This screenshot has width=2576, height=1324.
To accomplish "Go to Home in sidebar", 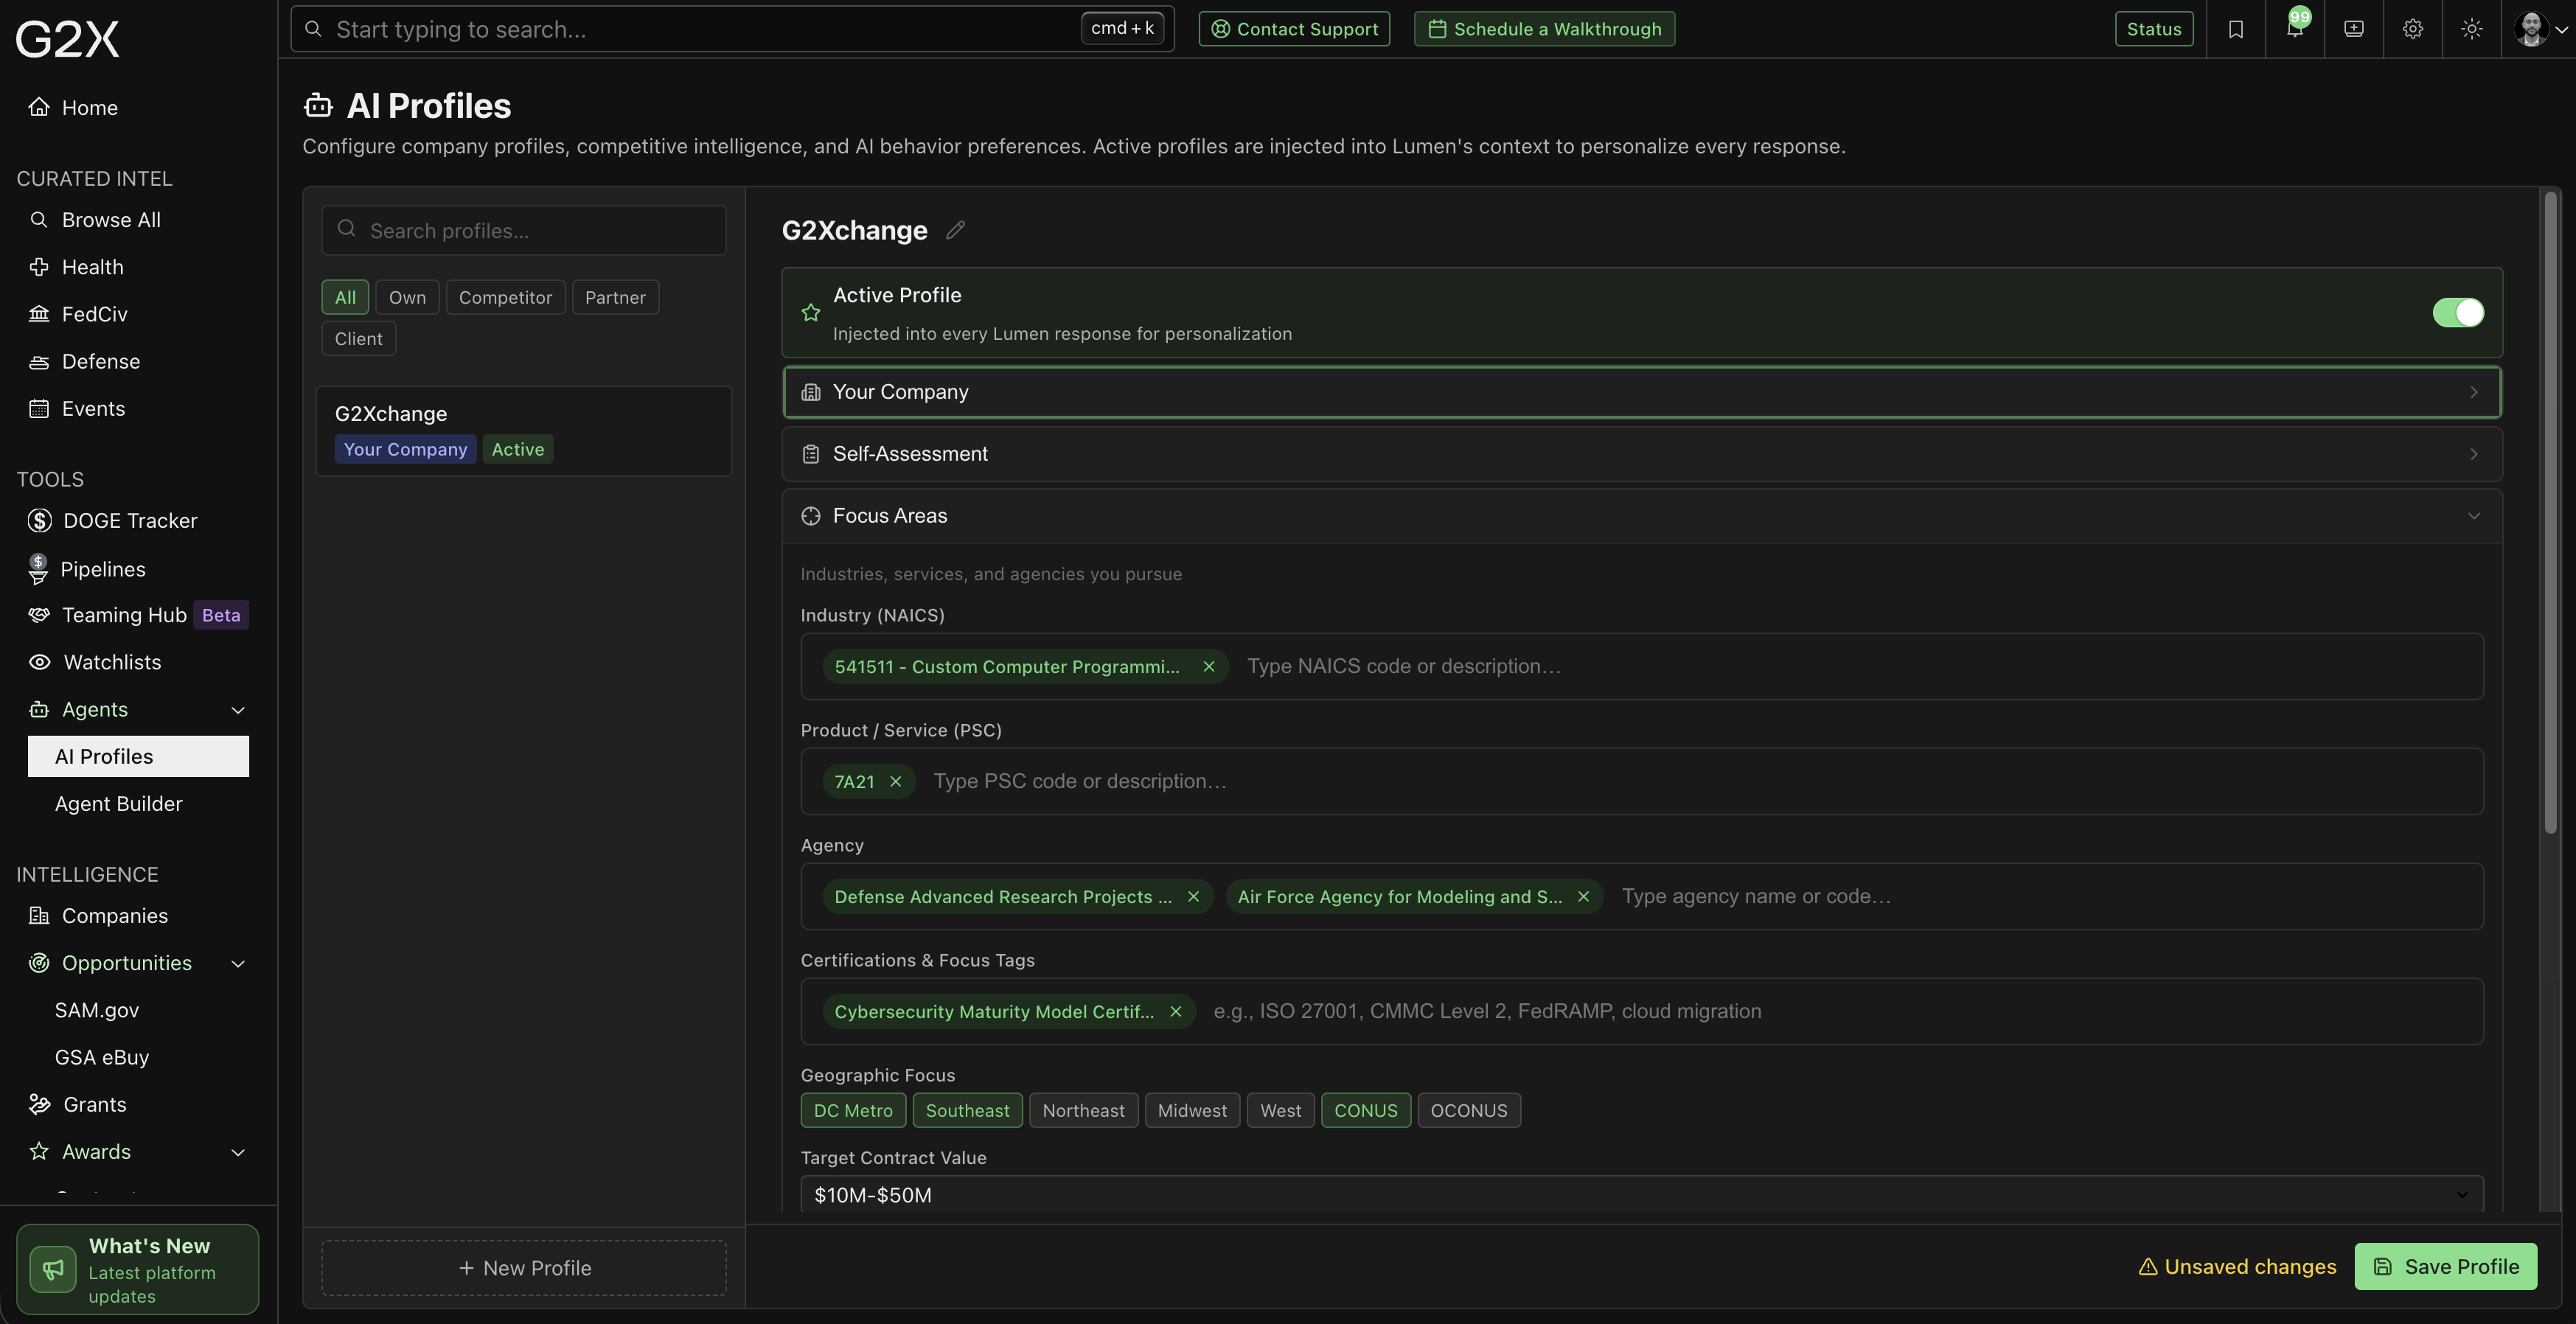I will pyautogui.click(x=89, y=108).
